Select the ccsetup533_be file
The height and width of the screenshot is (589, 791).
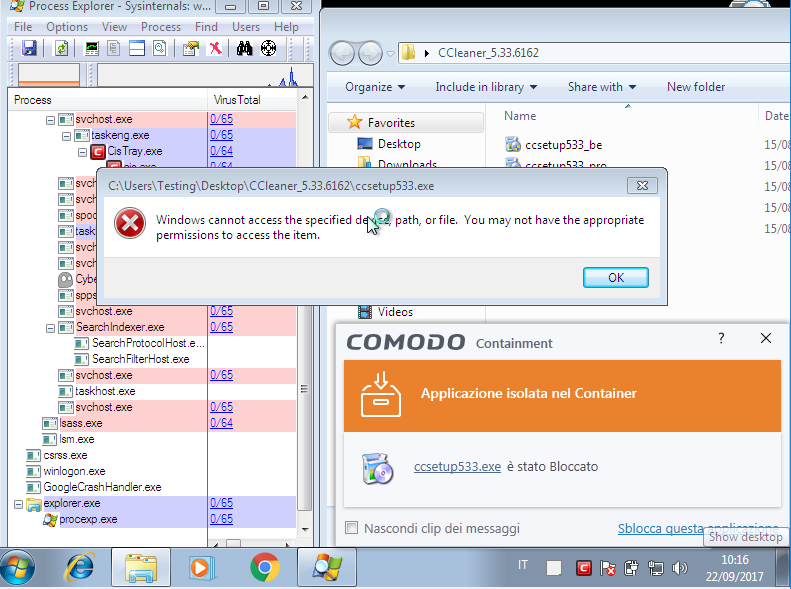[x=563, y=145]
